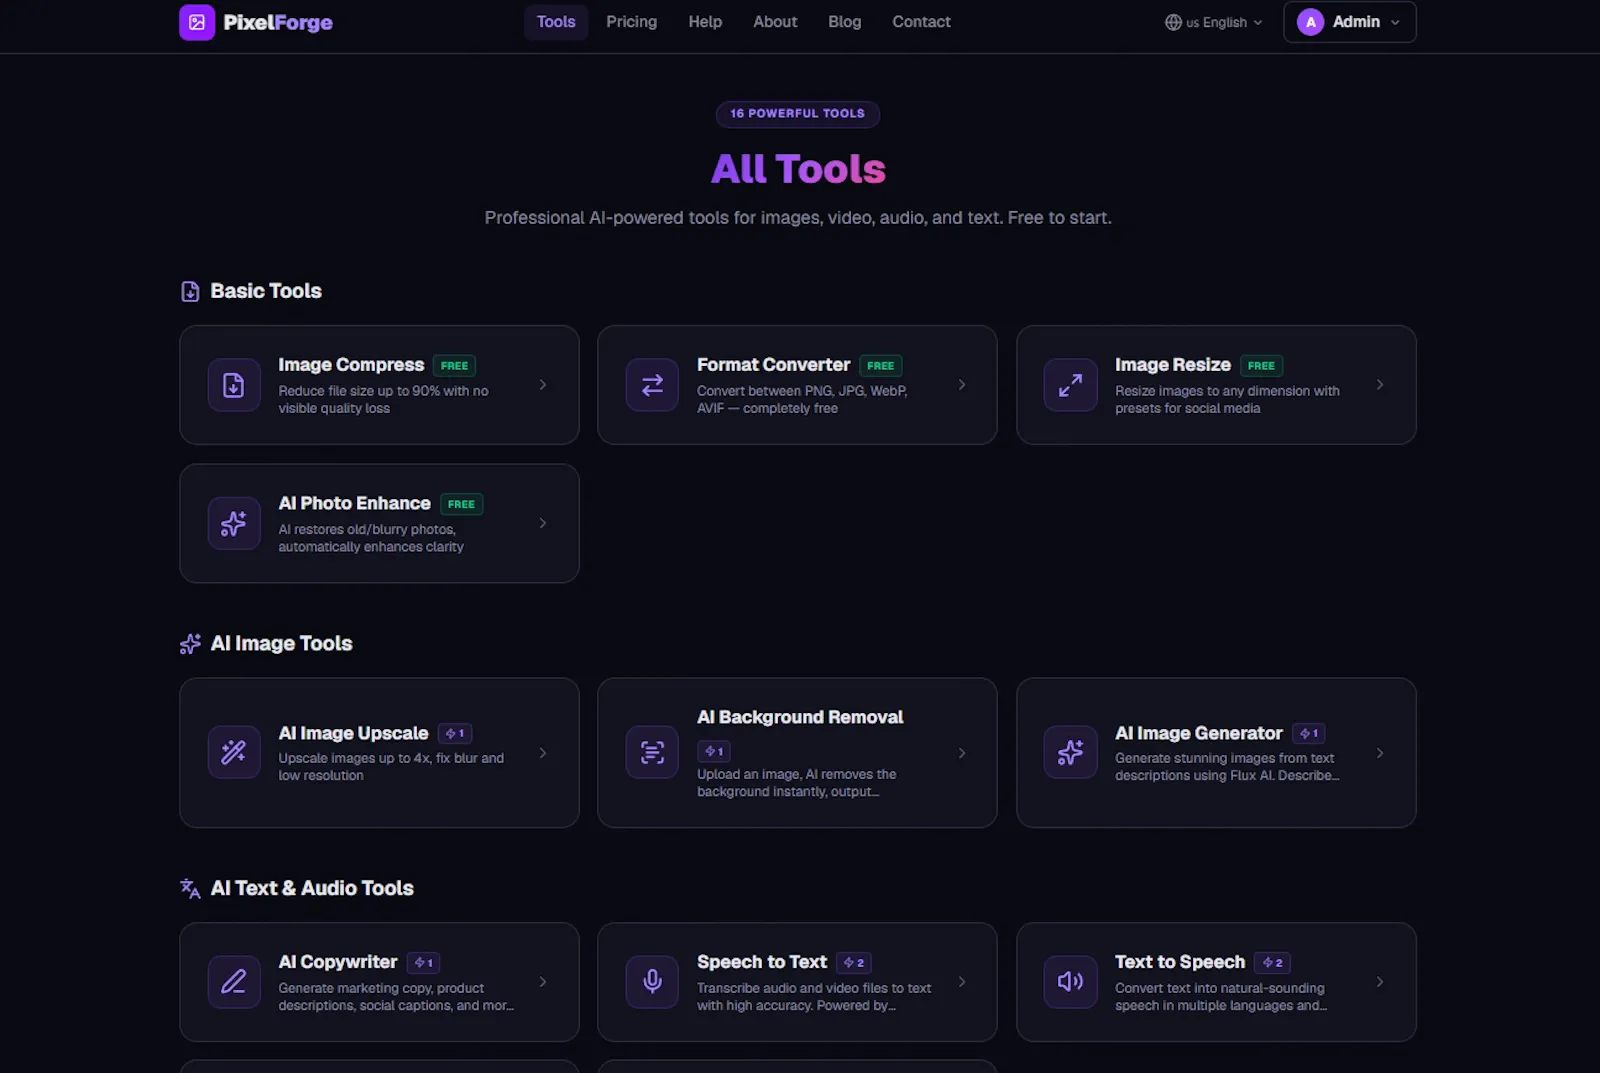
Task: Click the AI Copywriter pen icon
Action: click(x=234, y=982)
